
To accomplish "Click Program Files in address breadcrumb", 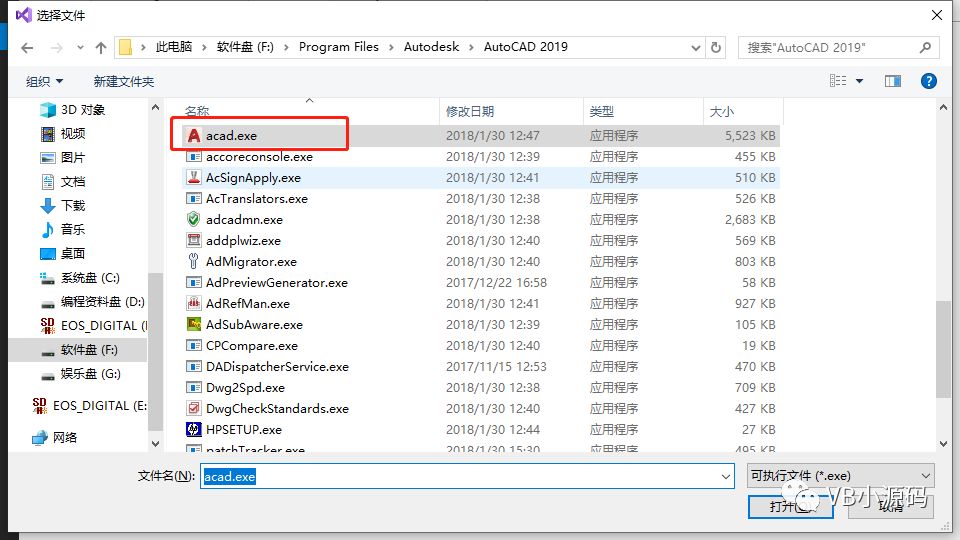I will tap(339, 47).
